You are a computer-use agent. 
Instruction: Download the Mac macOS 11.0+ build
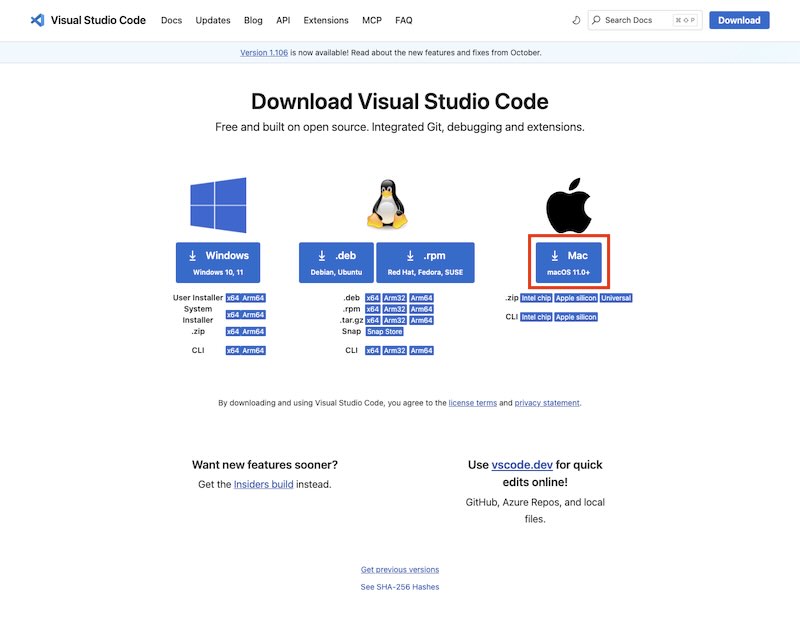[x=571, y=261]
